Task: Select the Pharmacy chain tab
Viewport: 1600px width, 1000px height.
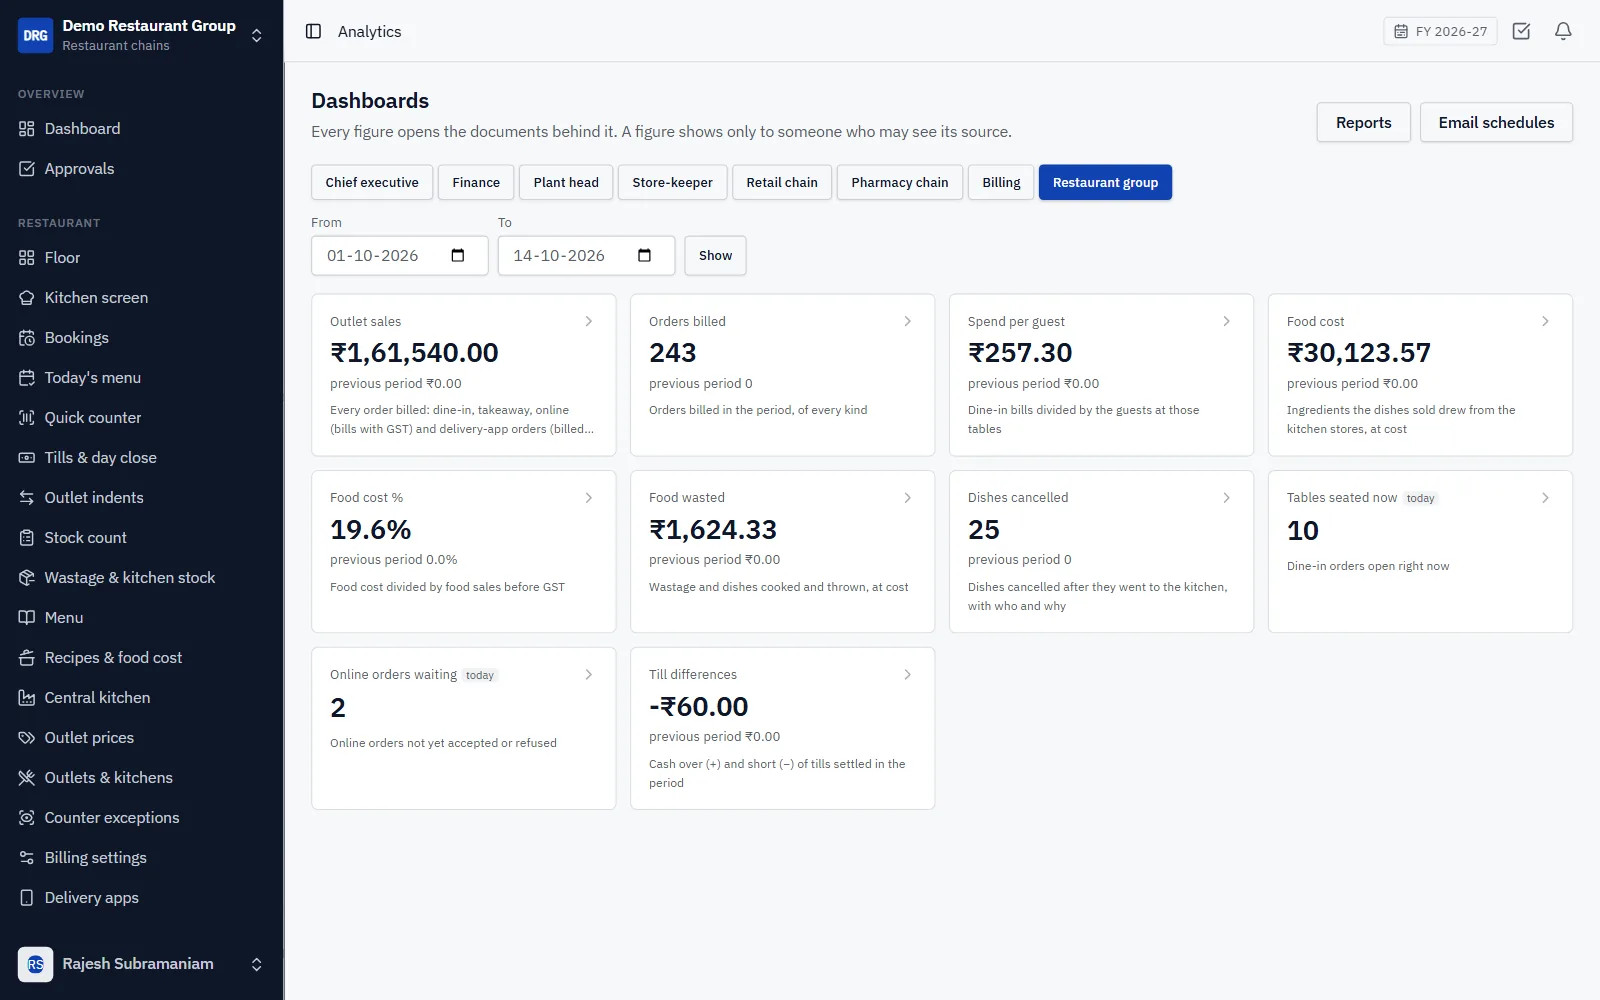Action: pyautogui.click(x=900, y=182)
